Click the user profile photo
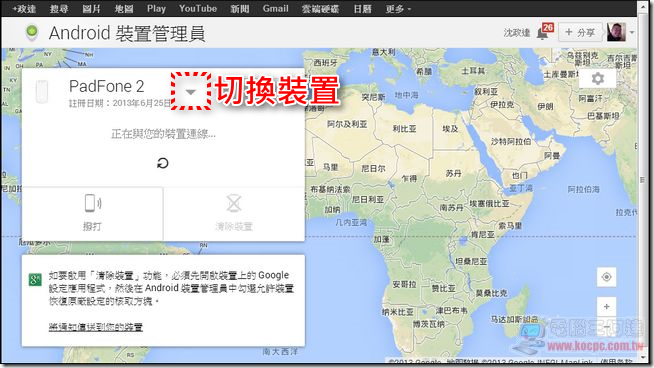This screenshot has height=368, width=654. point(616,32)
